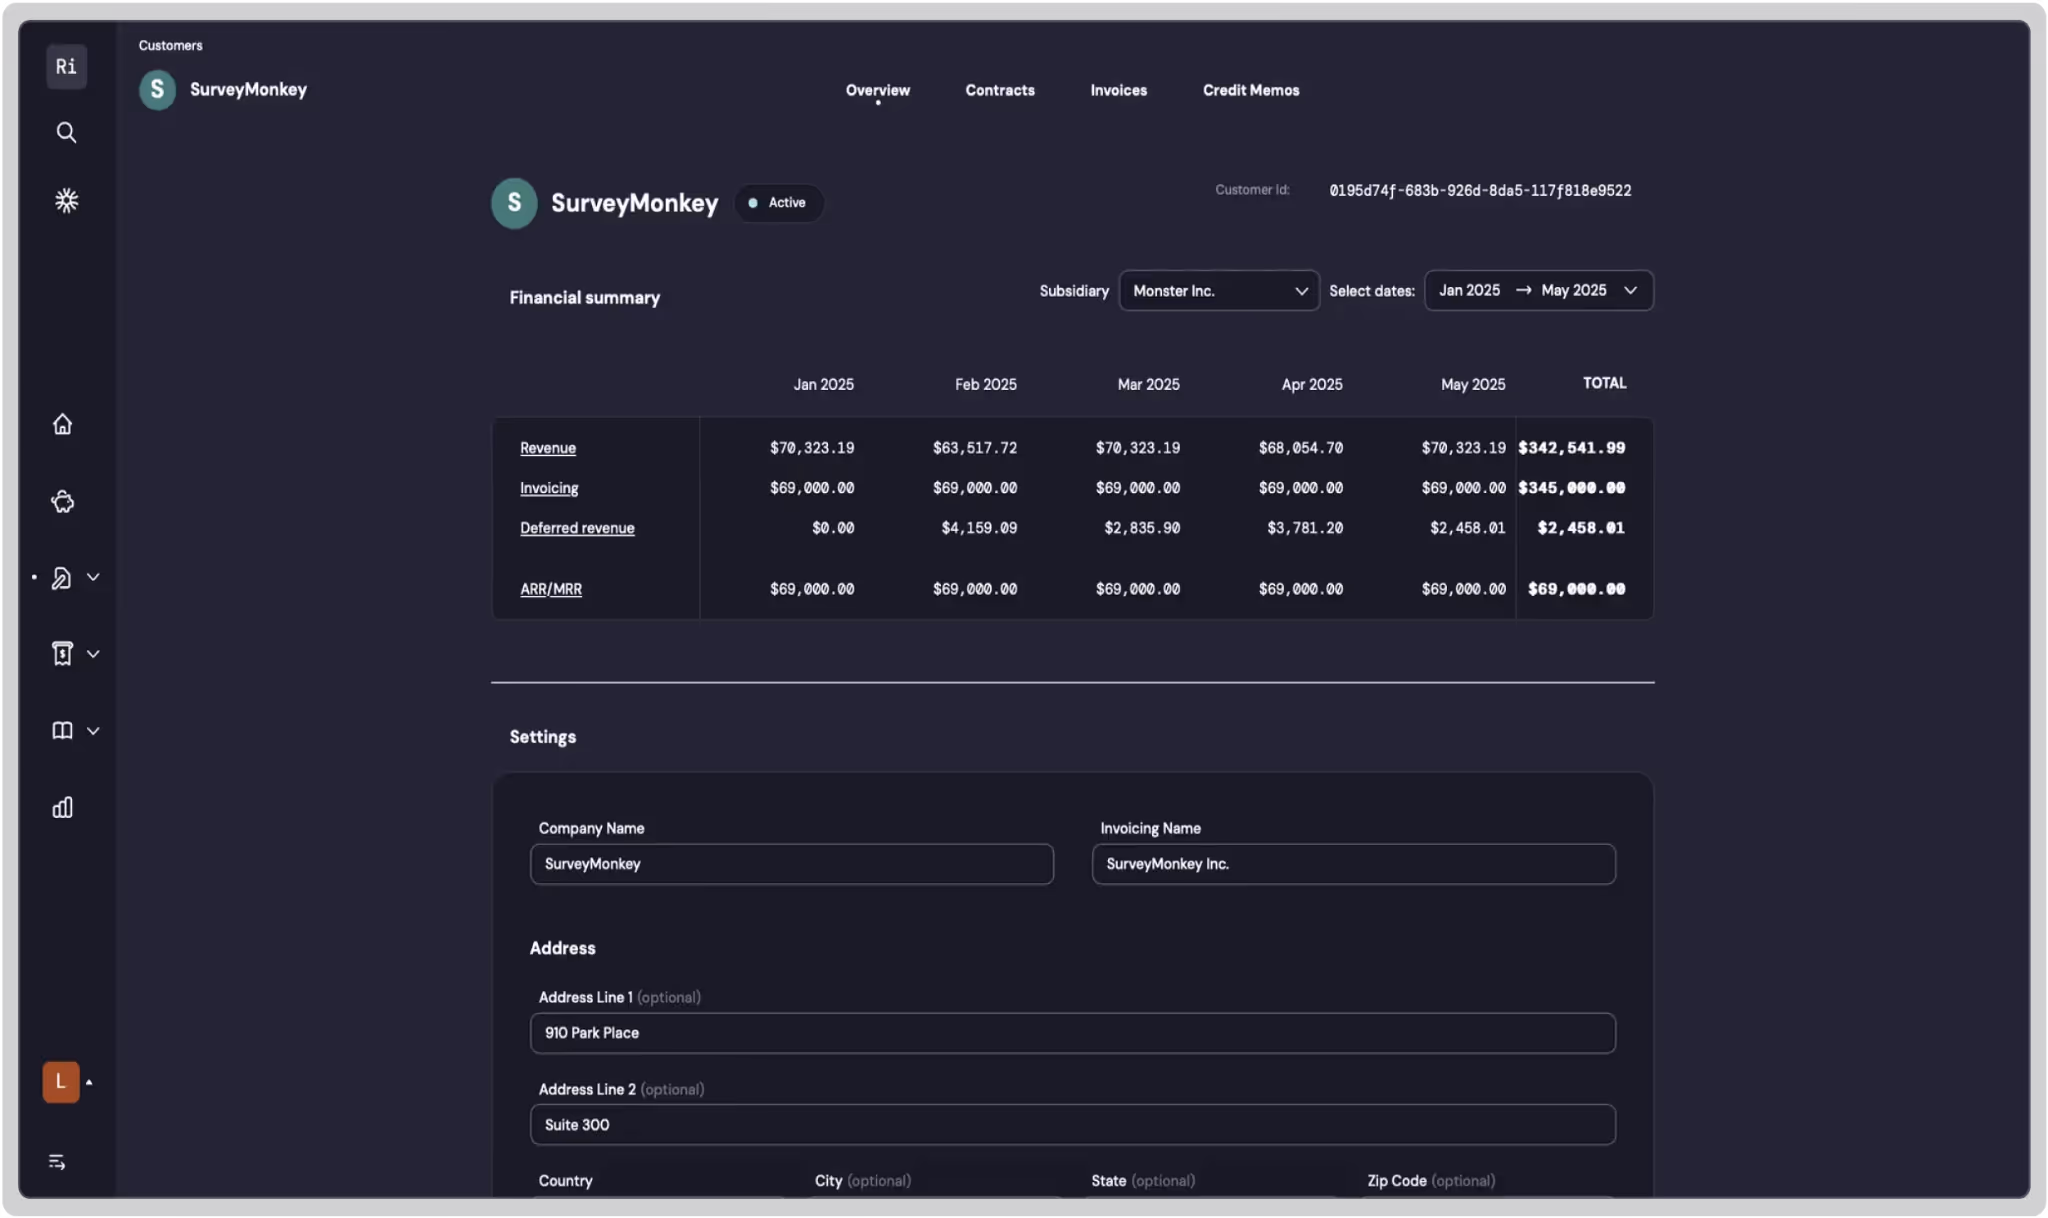Click the orange L user avatar
Viewport: 2048px width, 1218px height.
61,1082
